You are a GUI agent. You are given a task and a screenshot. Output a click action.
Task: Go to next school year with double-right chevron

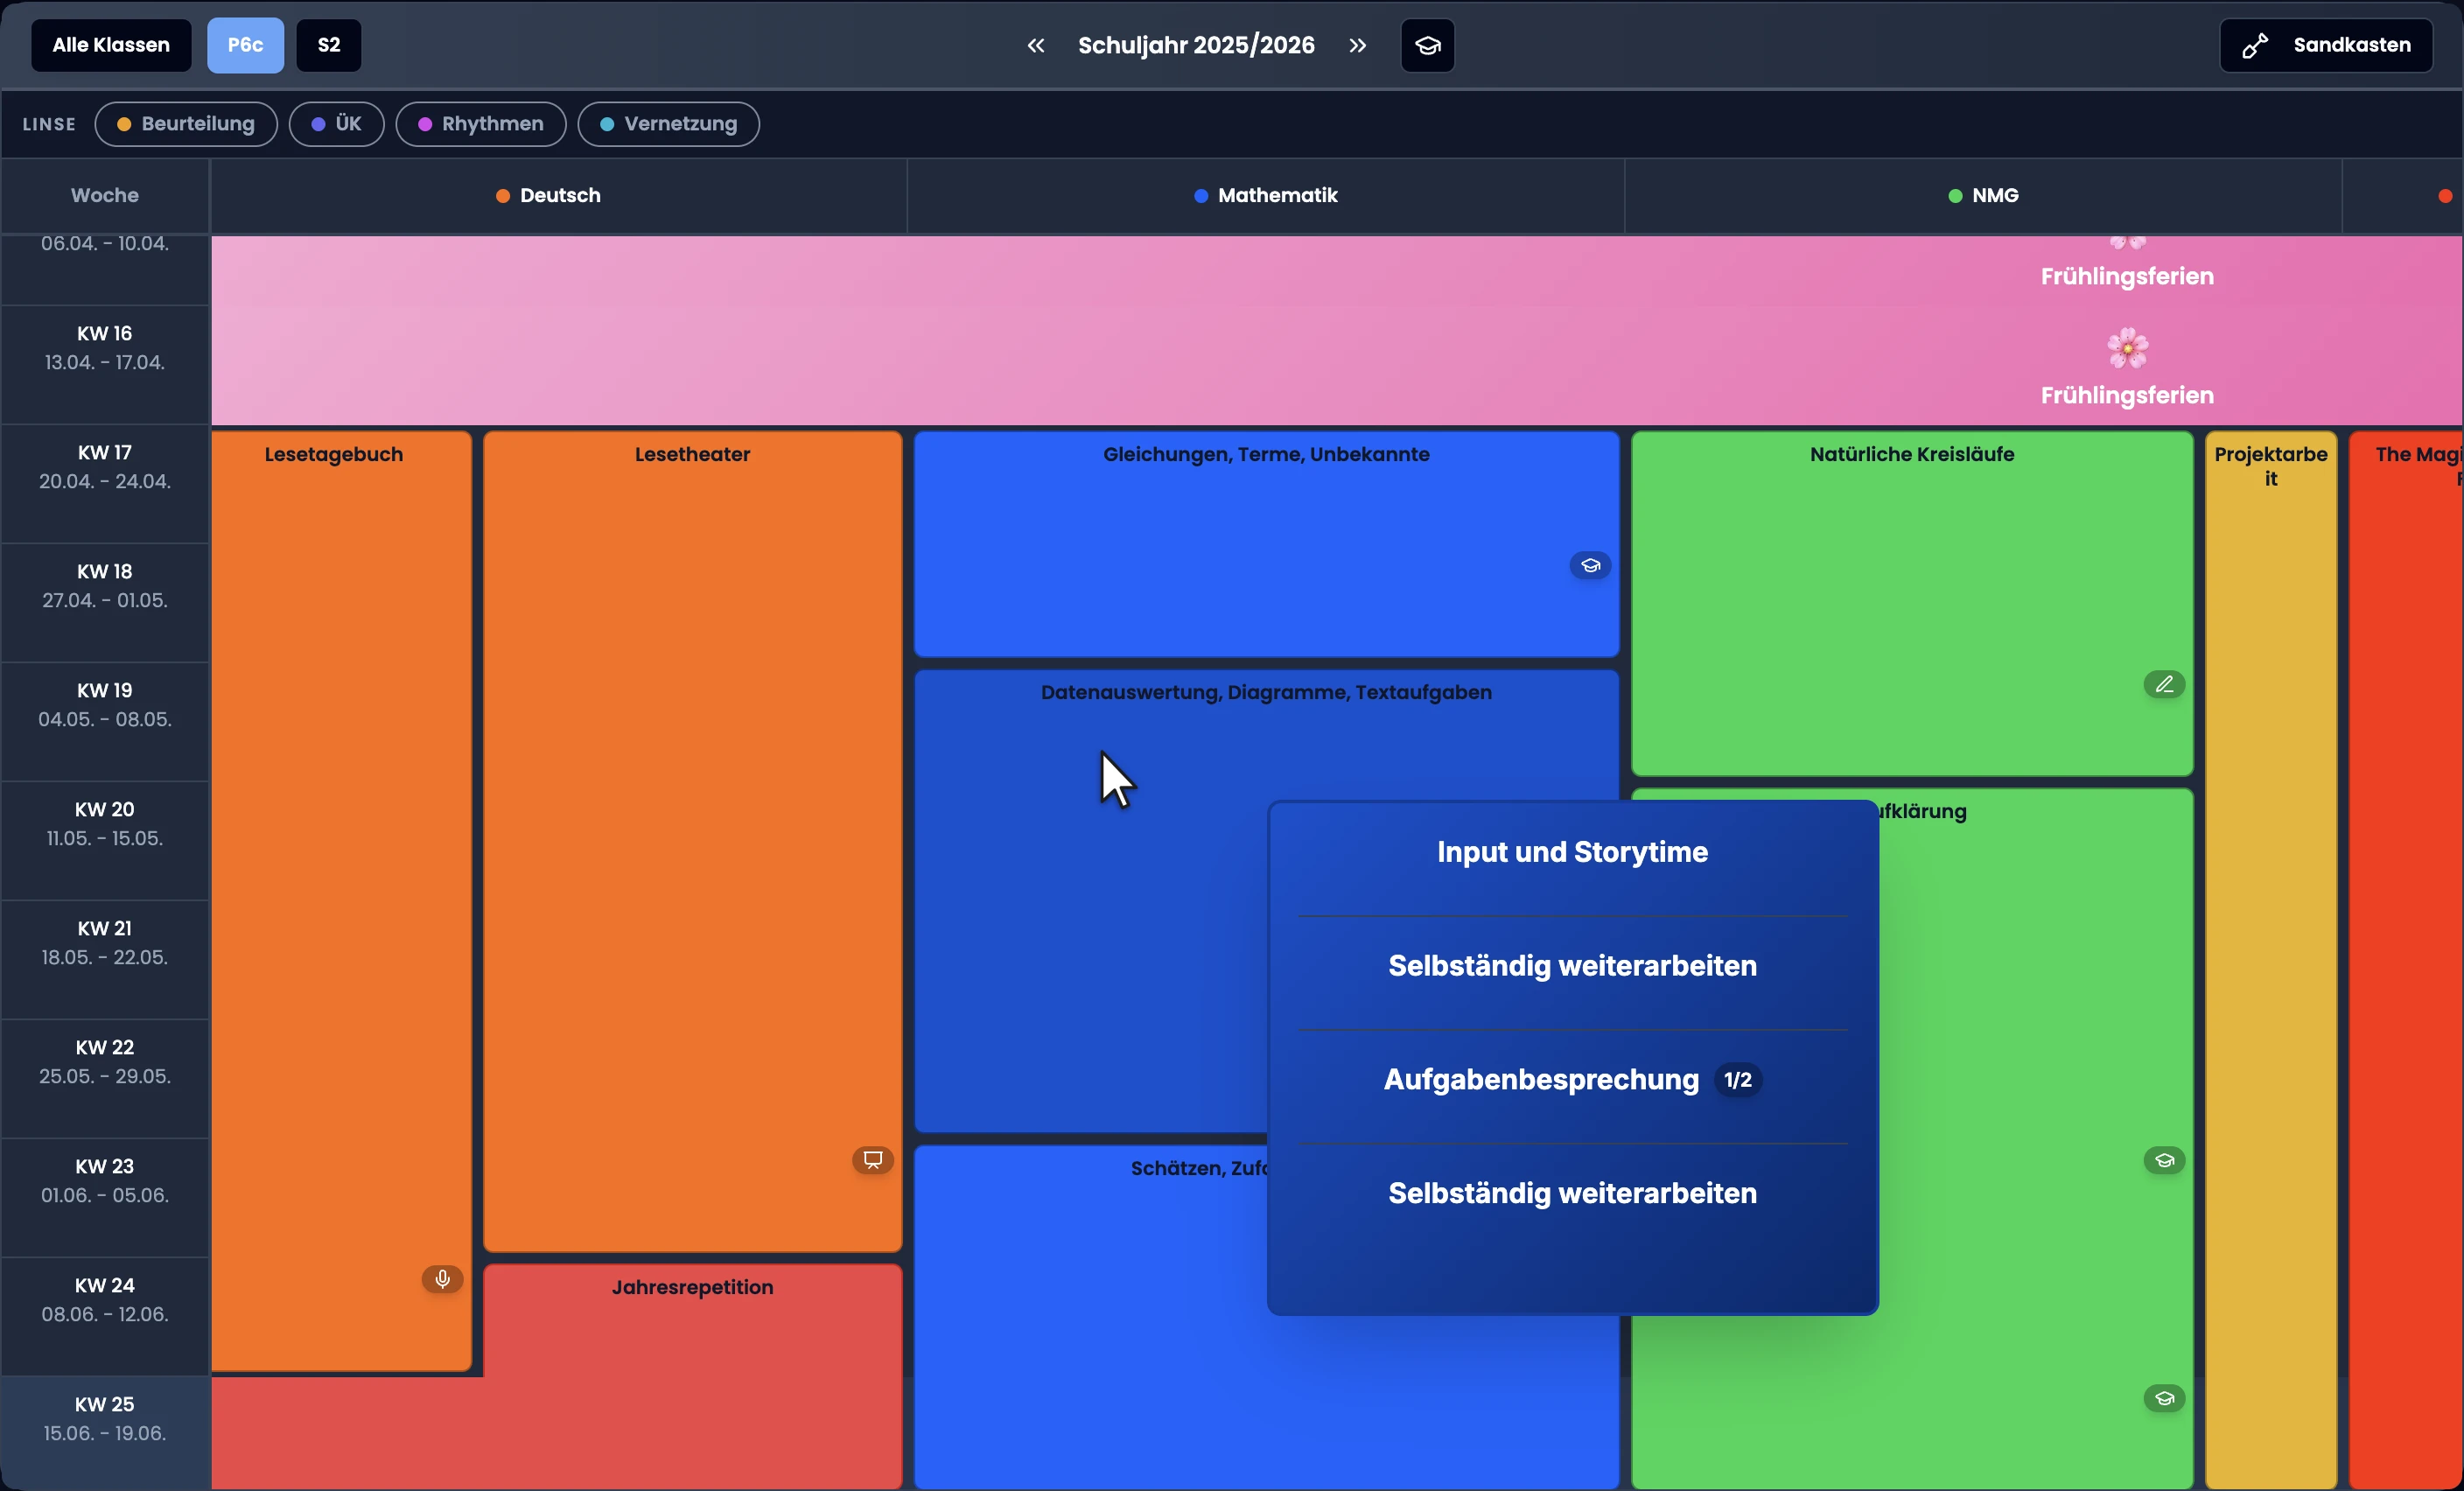(x=1357, y=45)
